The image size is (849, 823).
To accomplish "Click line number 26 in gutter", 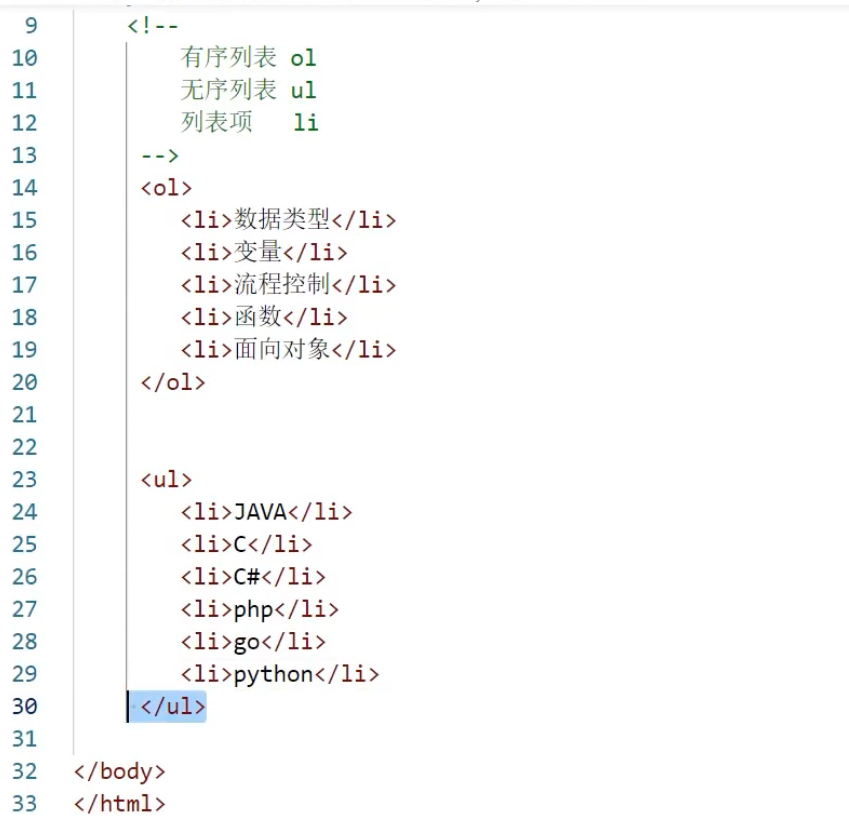I will pos(25,577).
